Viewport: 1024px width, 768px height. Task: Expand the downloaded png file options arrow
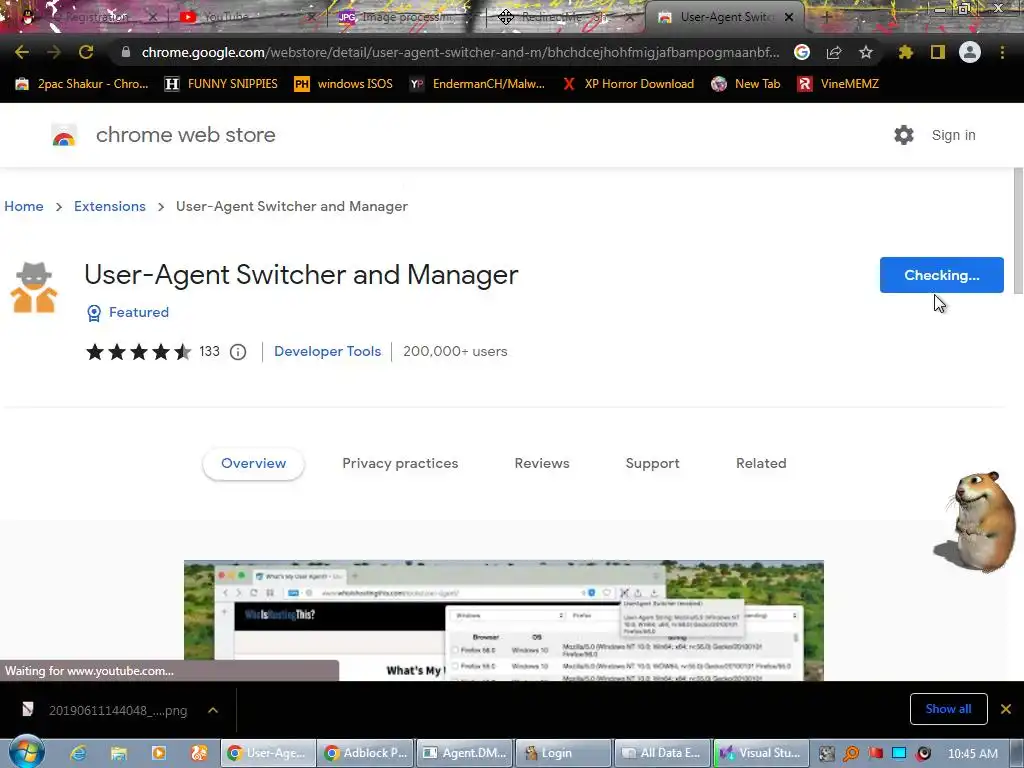(x=213, y=710)
